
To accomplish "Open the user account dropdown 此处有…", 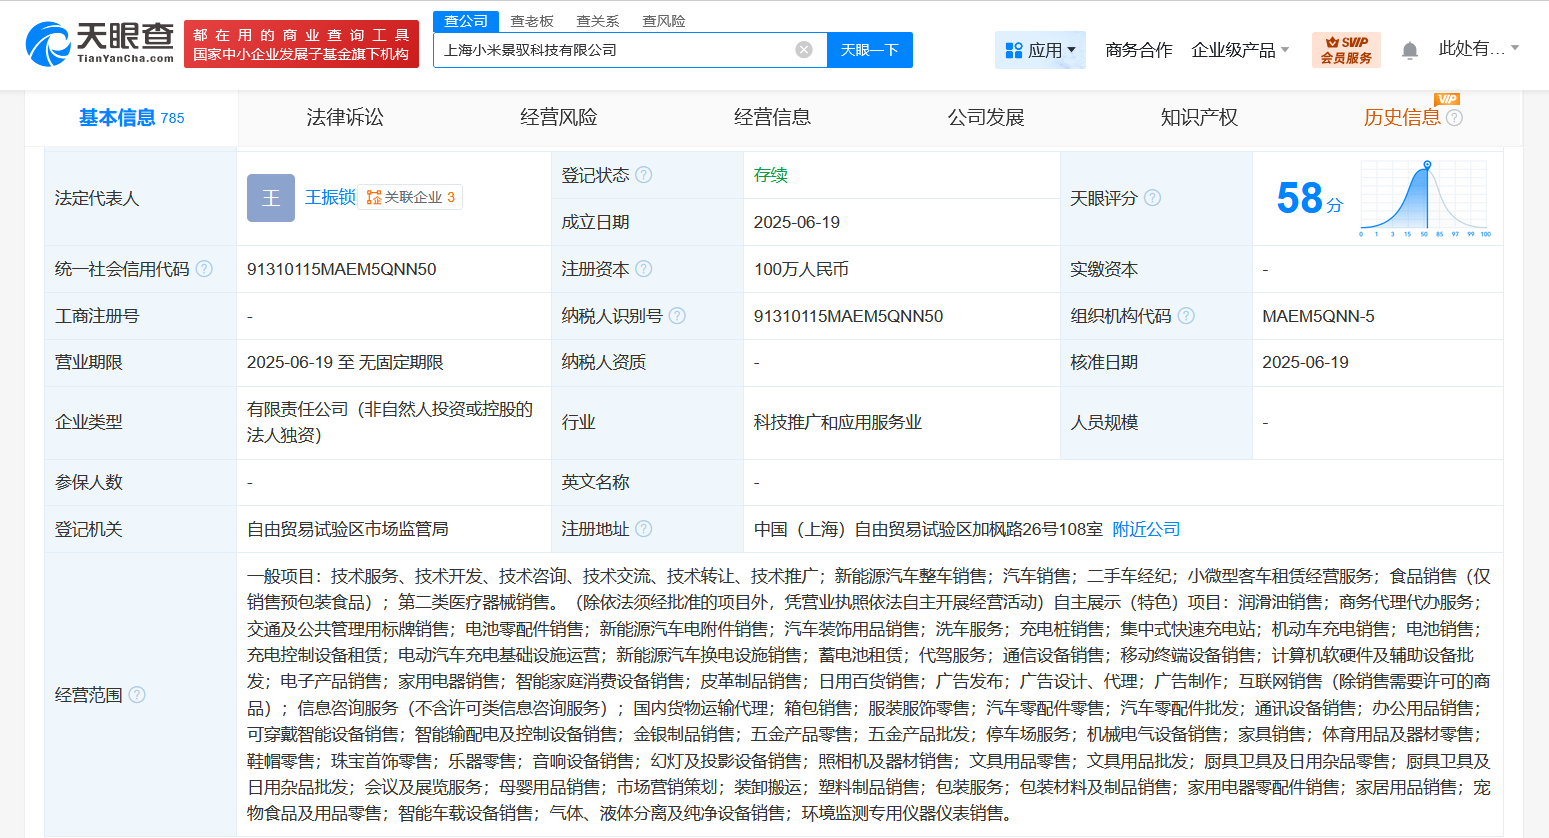I will [1478, 49].
